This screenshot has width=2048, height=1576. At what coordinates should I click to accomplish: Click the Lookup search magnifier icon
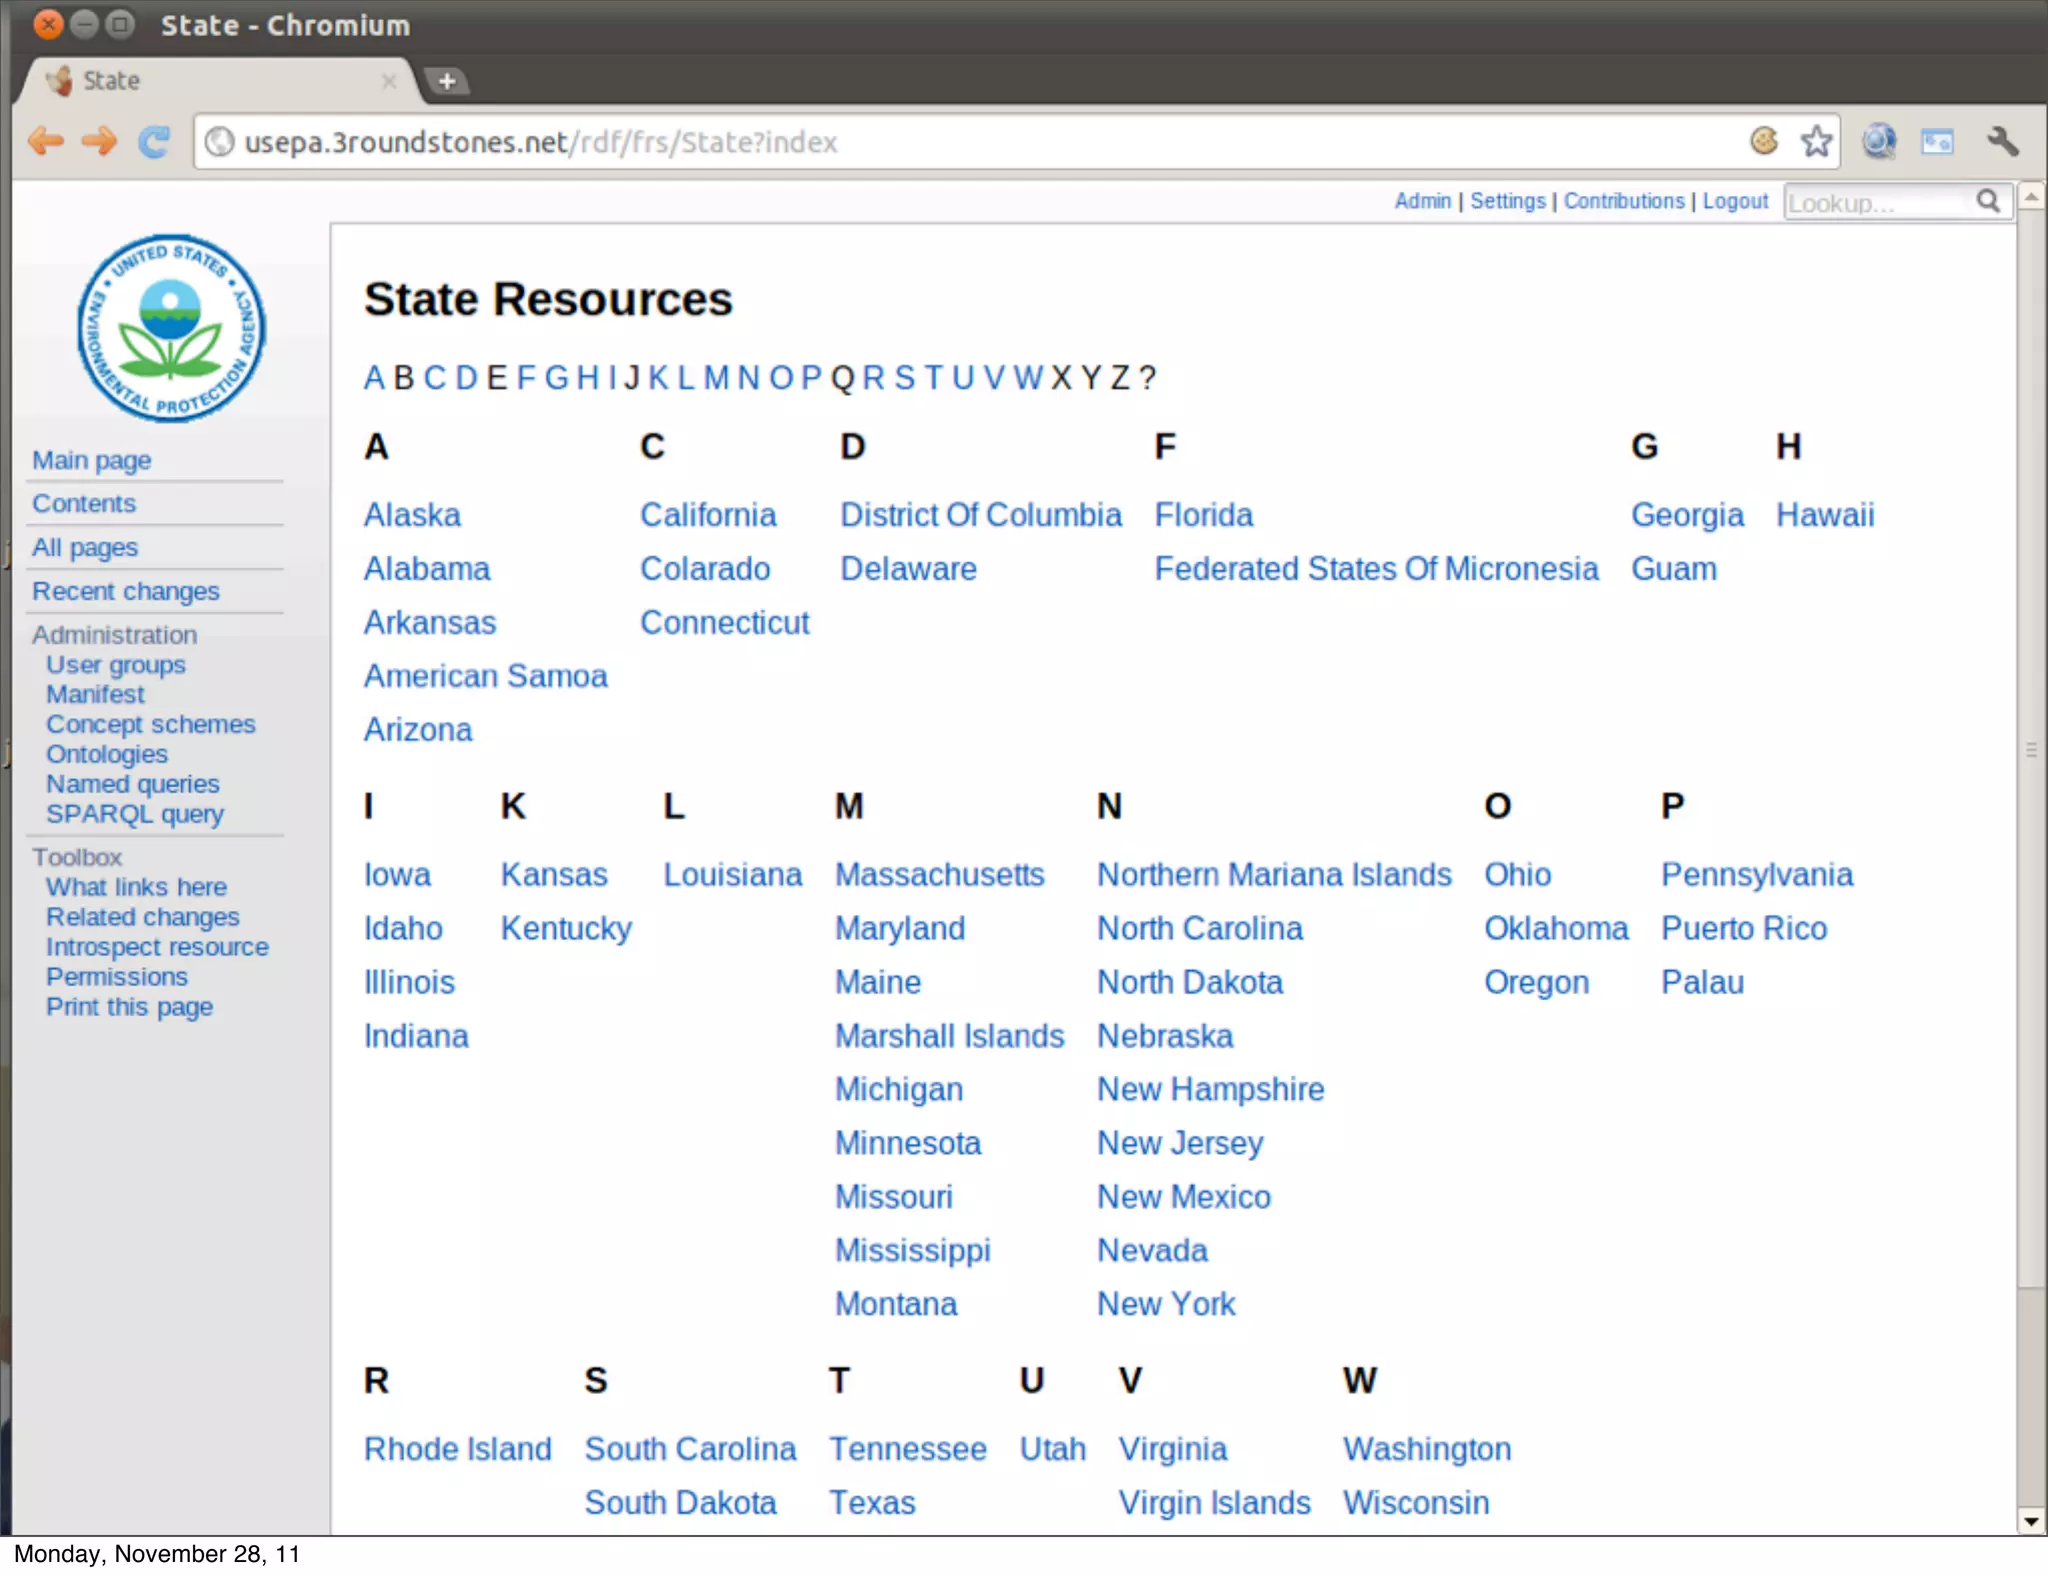click(x=1988, y=202)
